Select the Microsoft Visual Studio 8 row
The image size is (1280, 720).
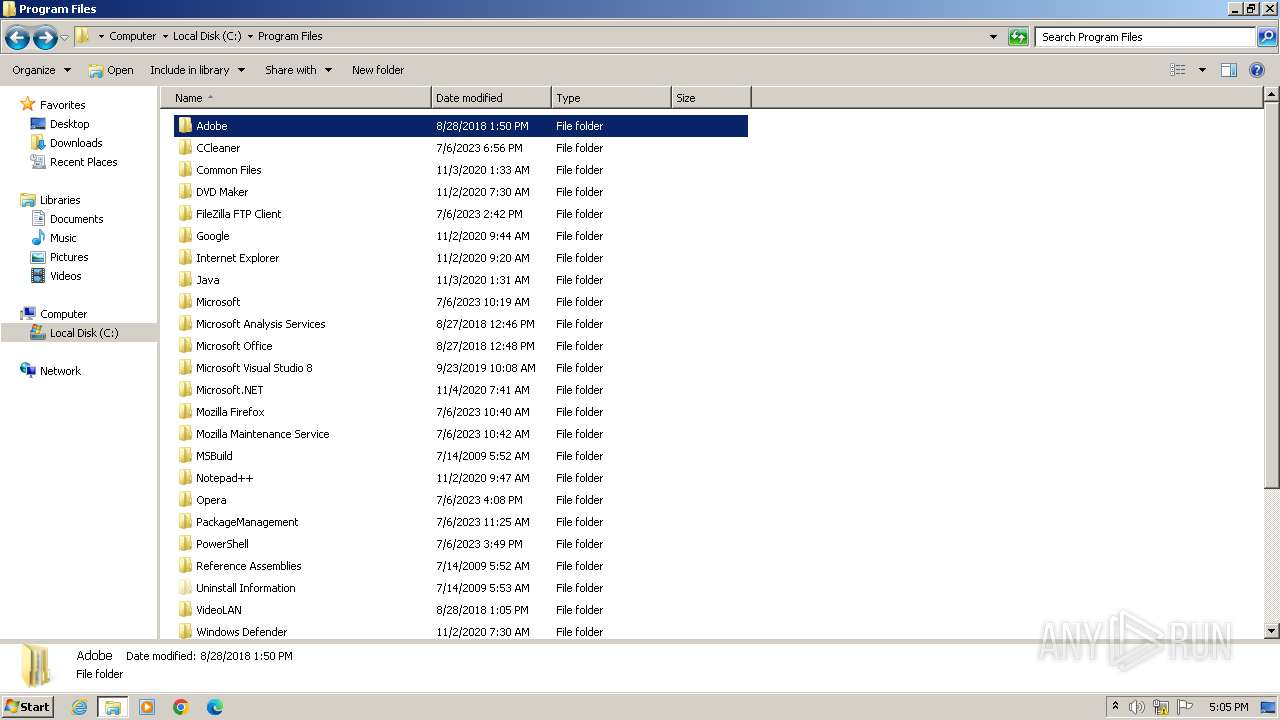461,368
